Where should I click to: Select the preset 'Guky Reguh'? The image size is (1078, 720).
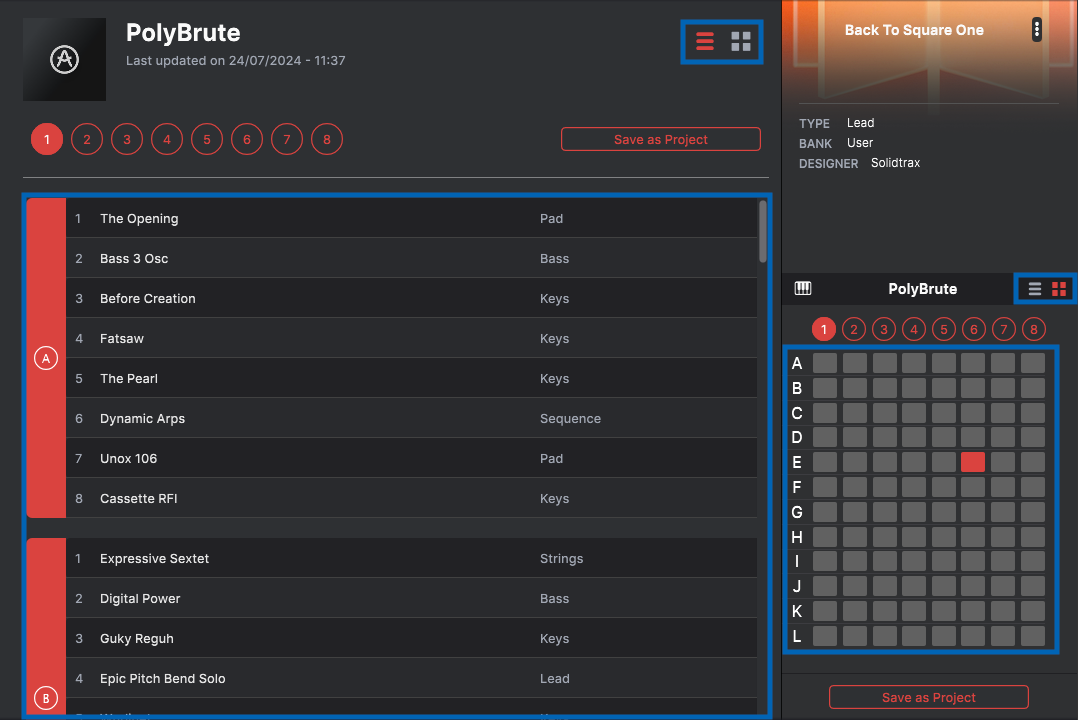pyautogui.click(x=411, y=637)
